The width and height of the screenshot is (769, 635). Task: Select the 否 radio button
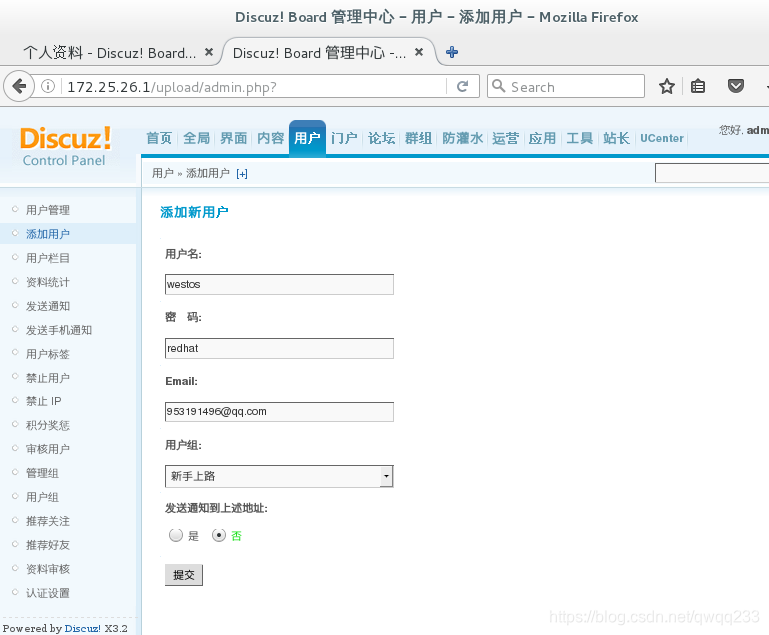219,535
